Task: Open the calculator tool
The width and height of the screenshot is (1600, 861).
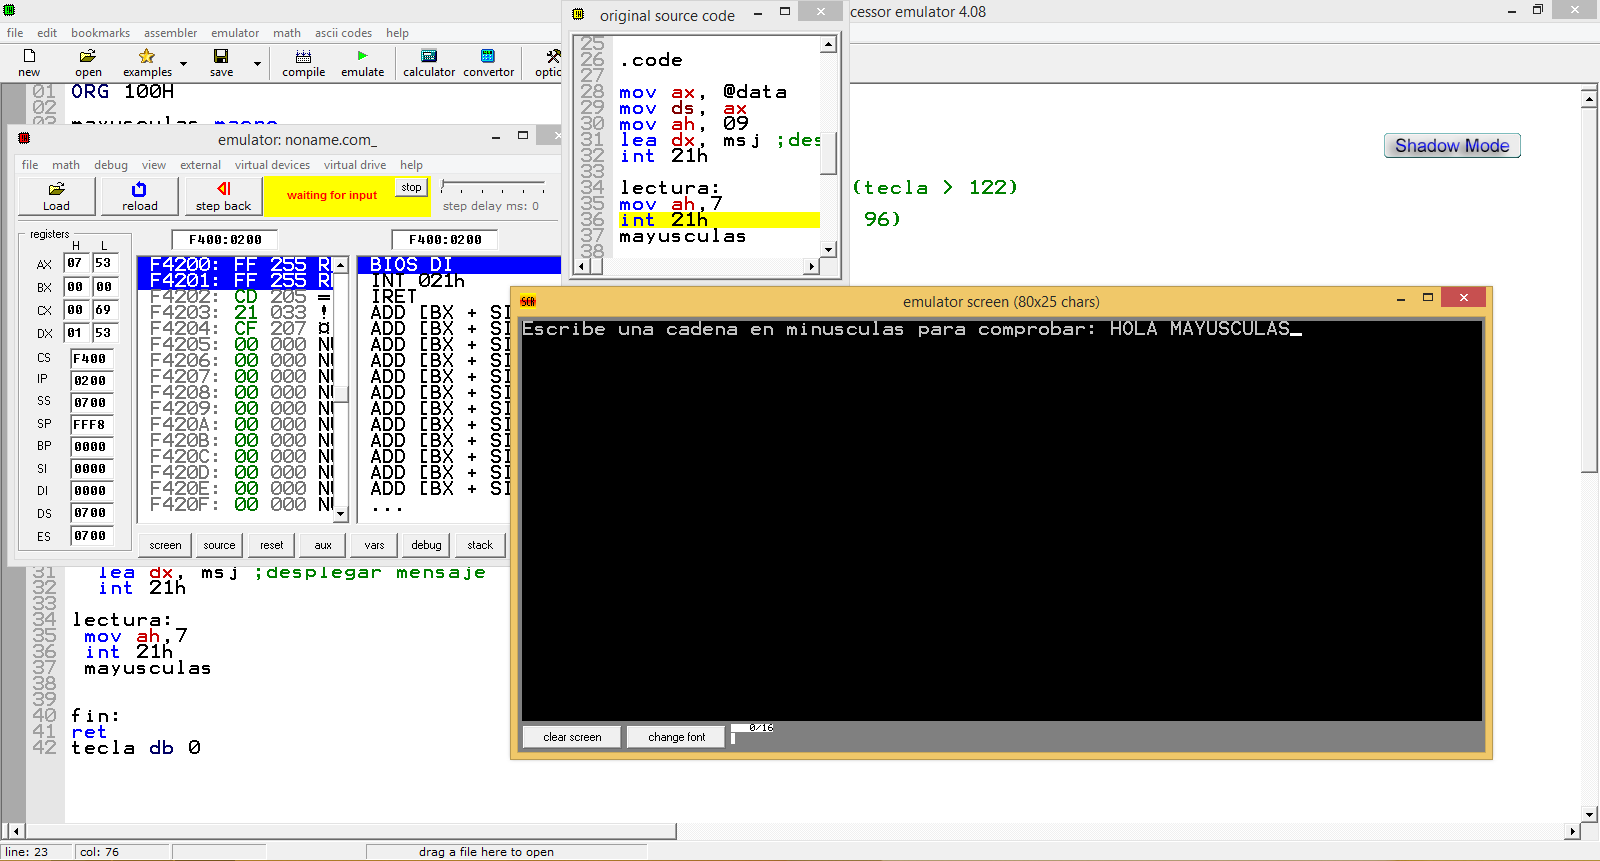Action: [x=429, y=62]
